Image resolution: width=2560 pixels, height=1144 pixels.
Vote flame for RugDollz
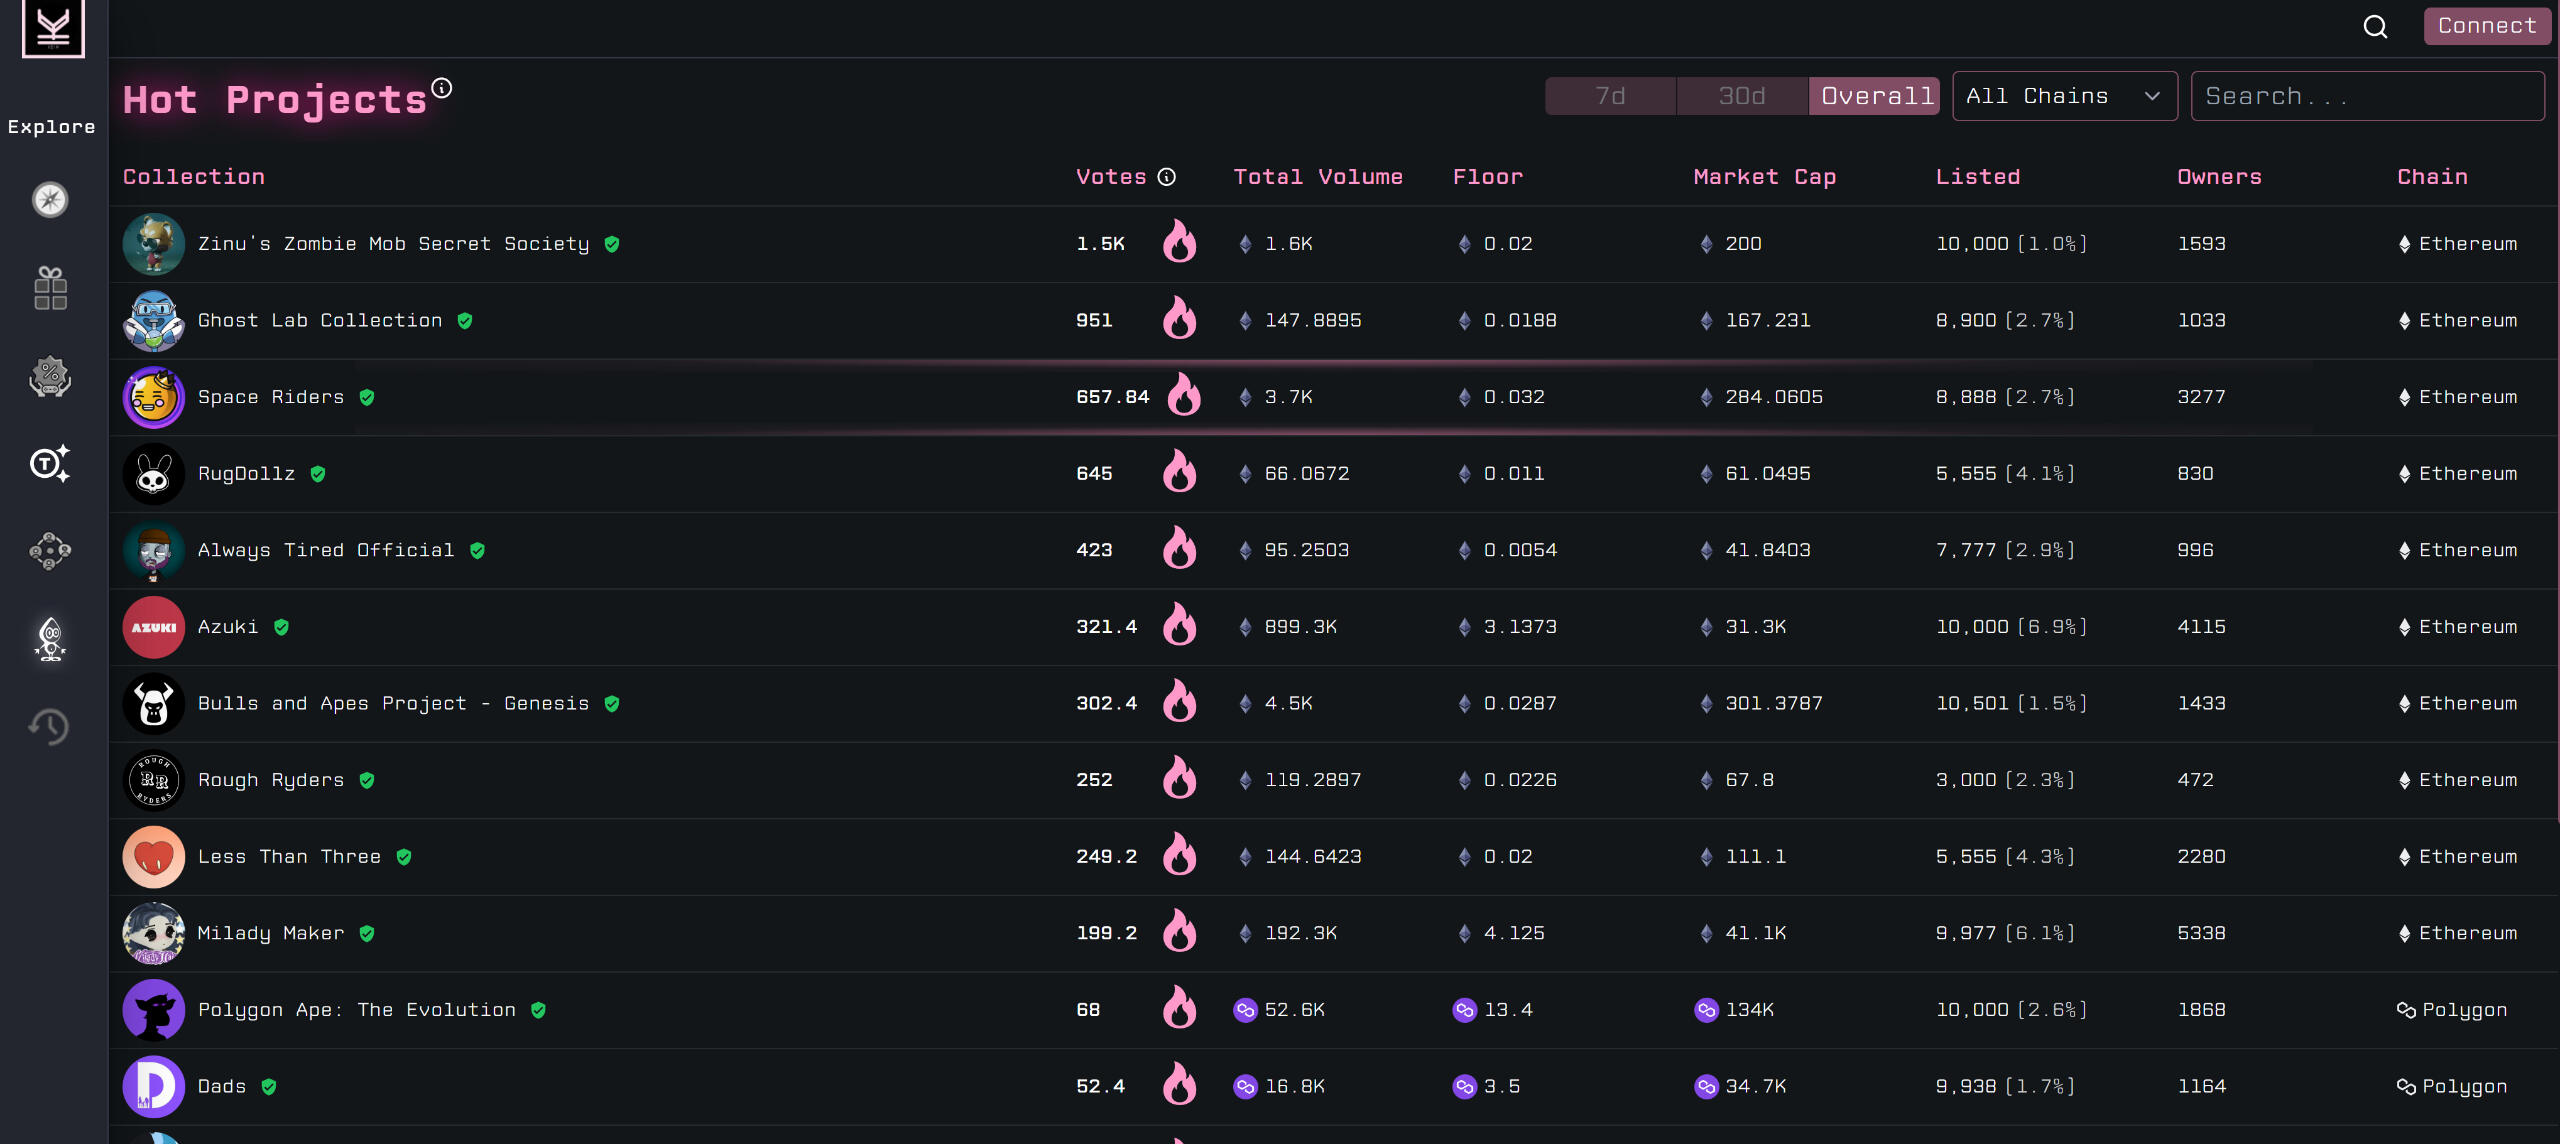point(1180,472)
